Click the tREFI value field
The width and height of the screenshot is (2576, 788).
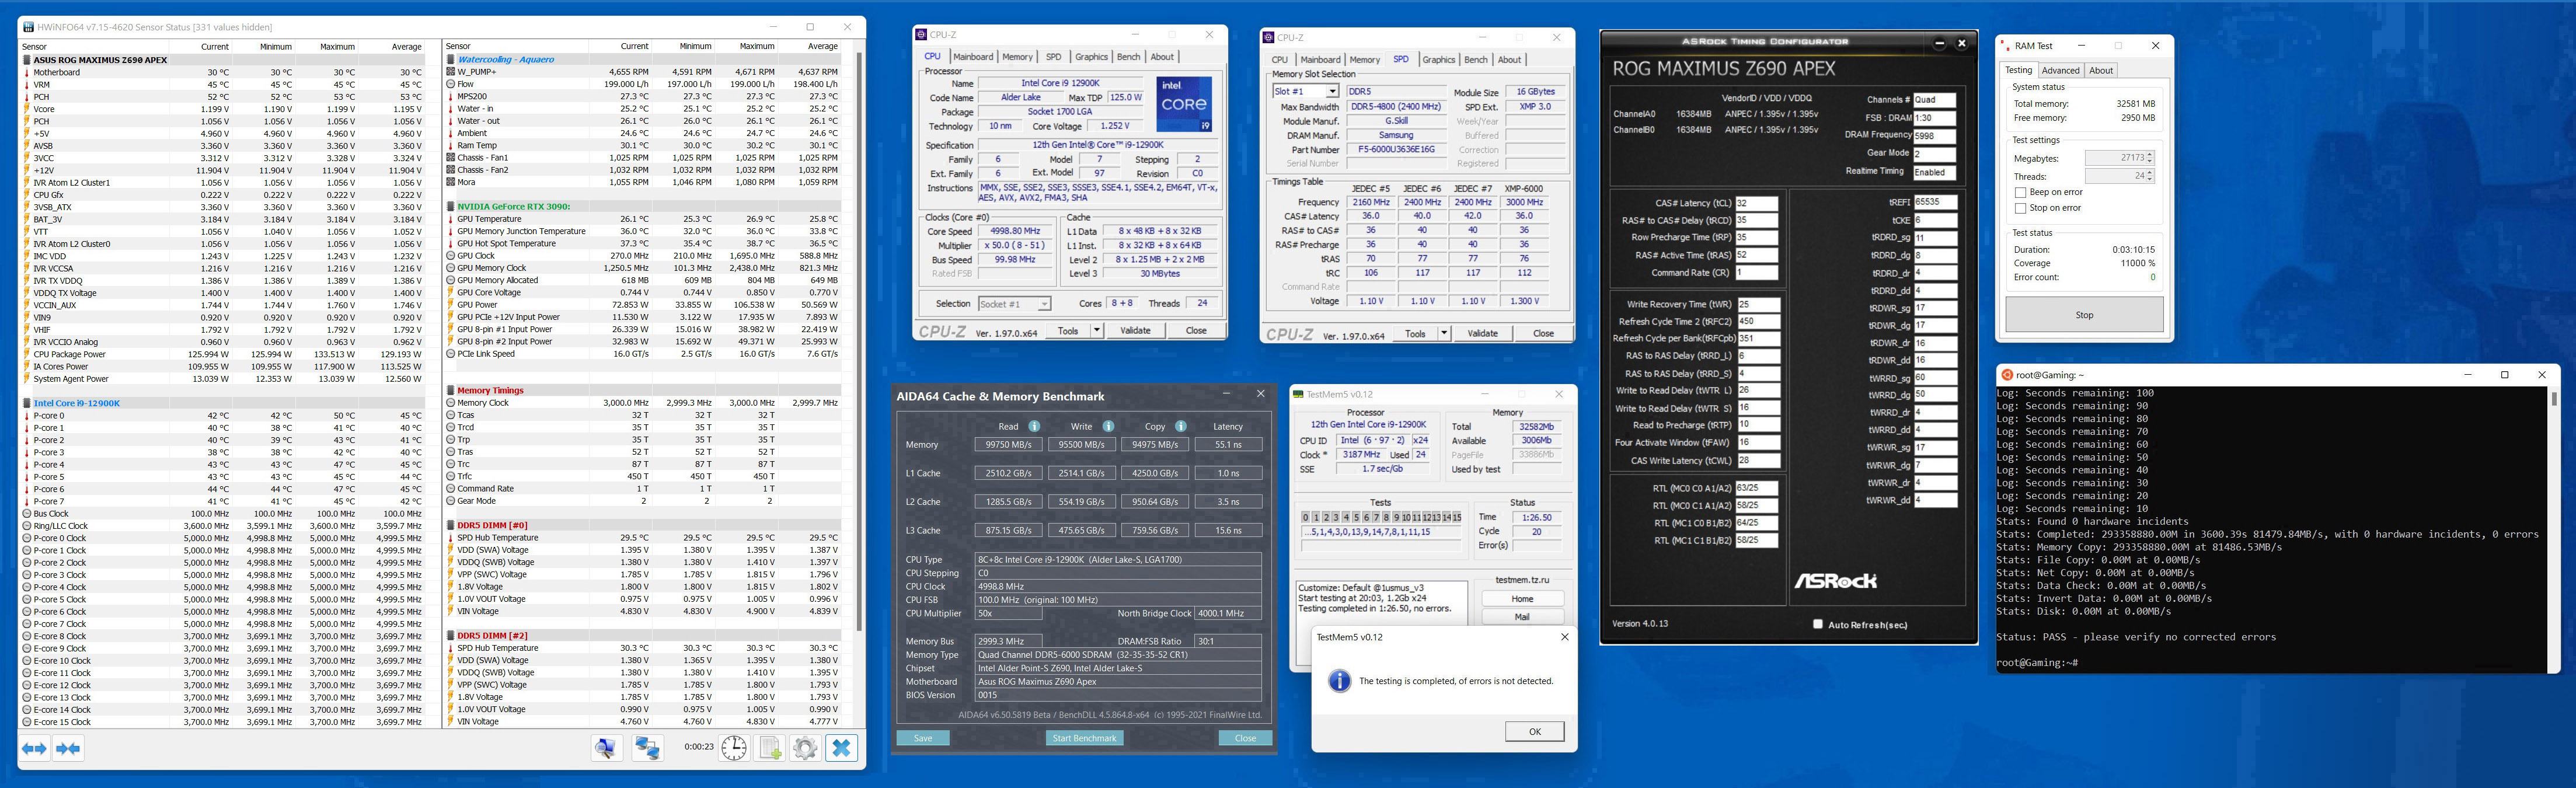pos(1935,202)
